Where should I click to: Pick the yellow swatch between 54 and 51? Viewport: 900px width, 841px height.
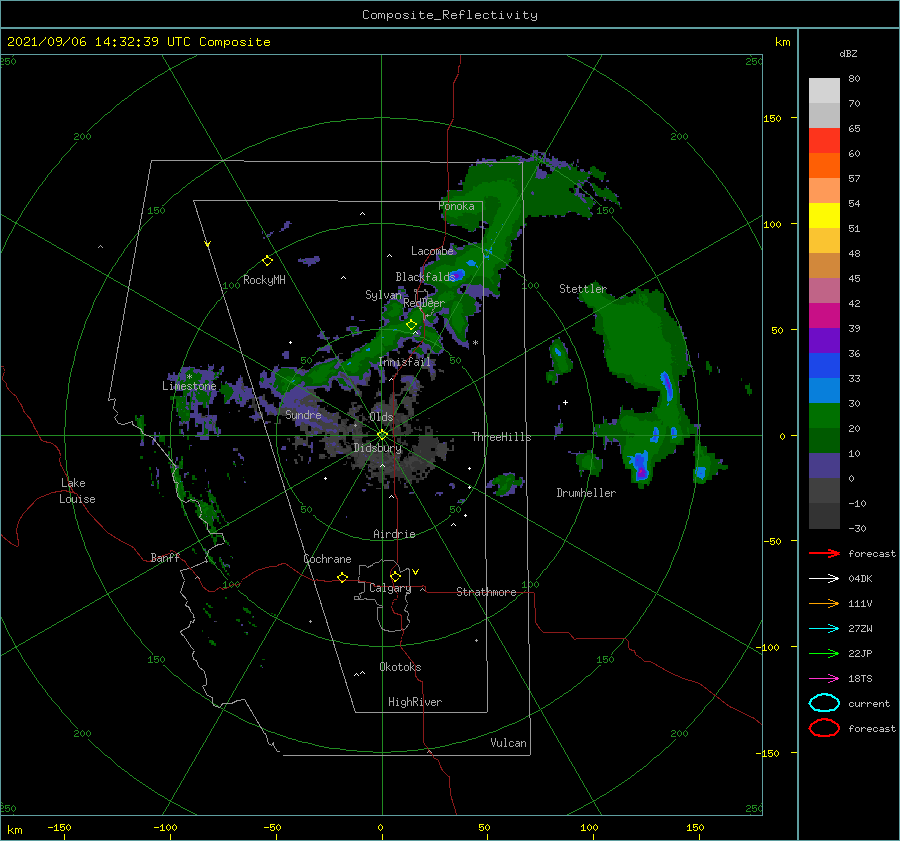tap(824, 216)
